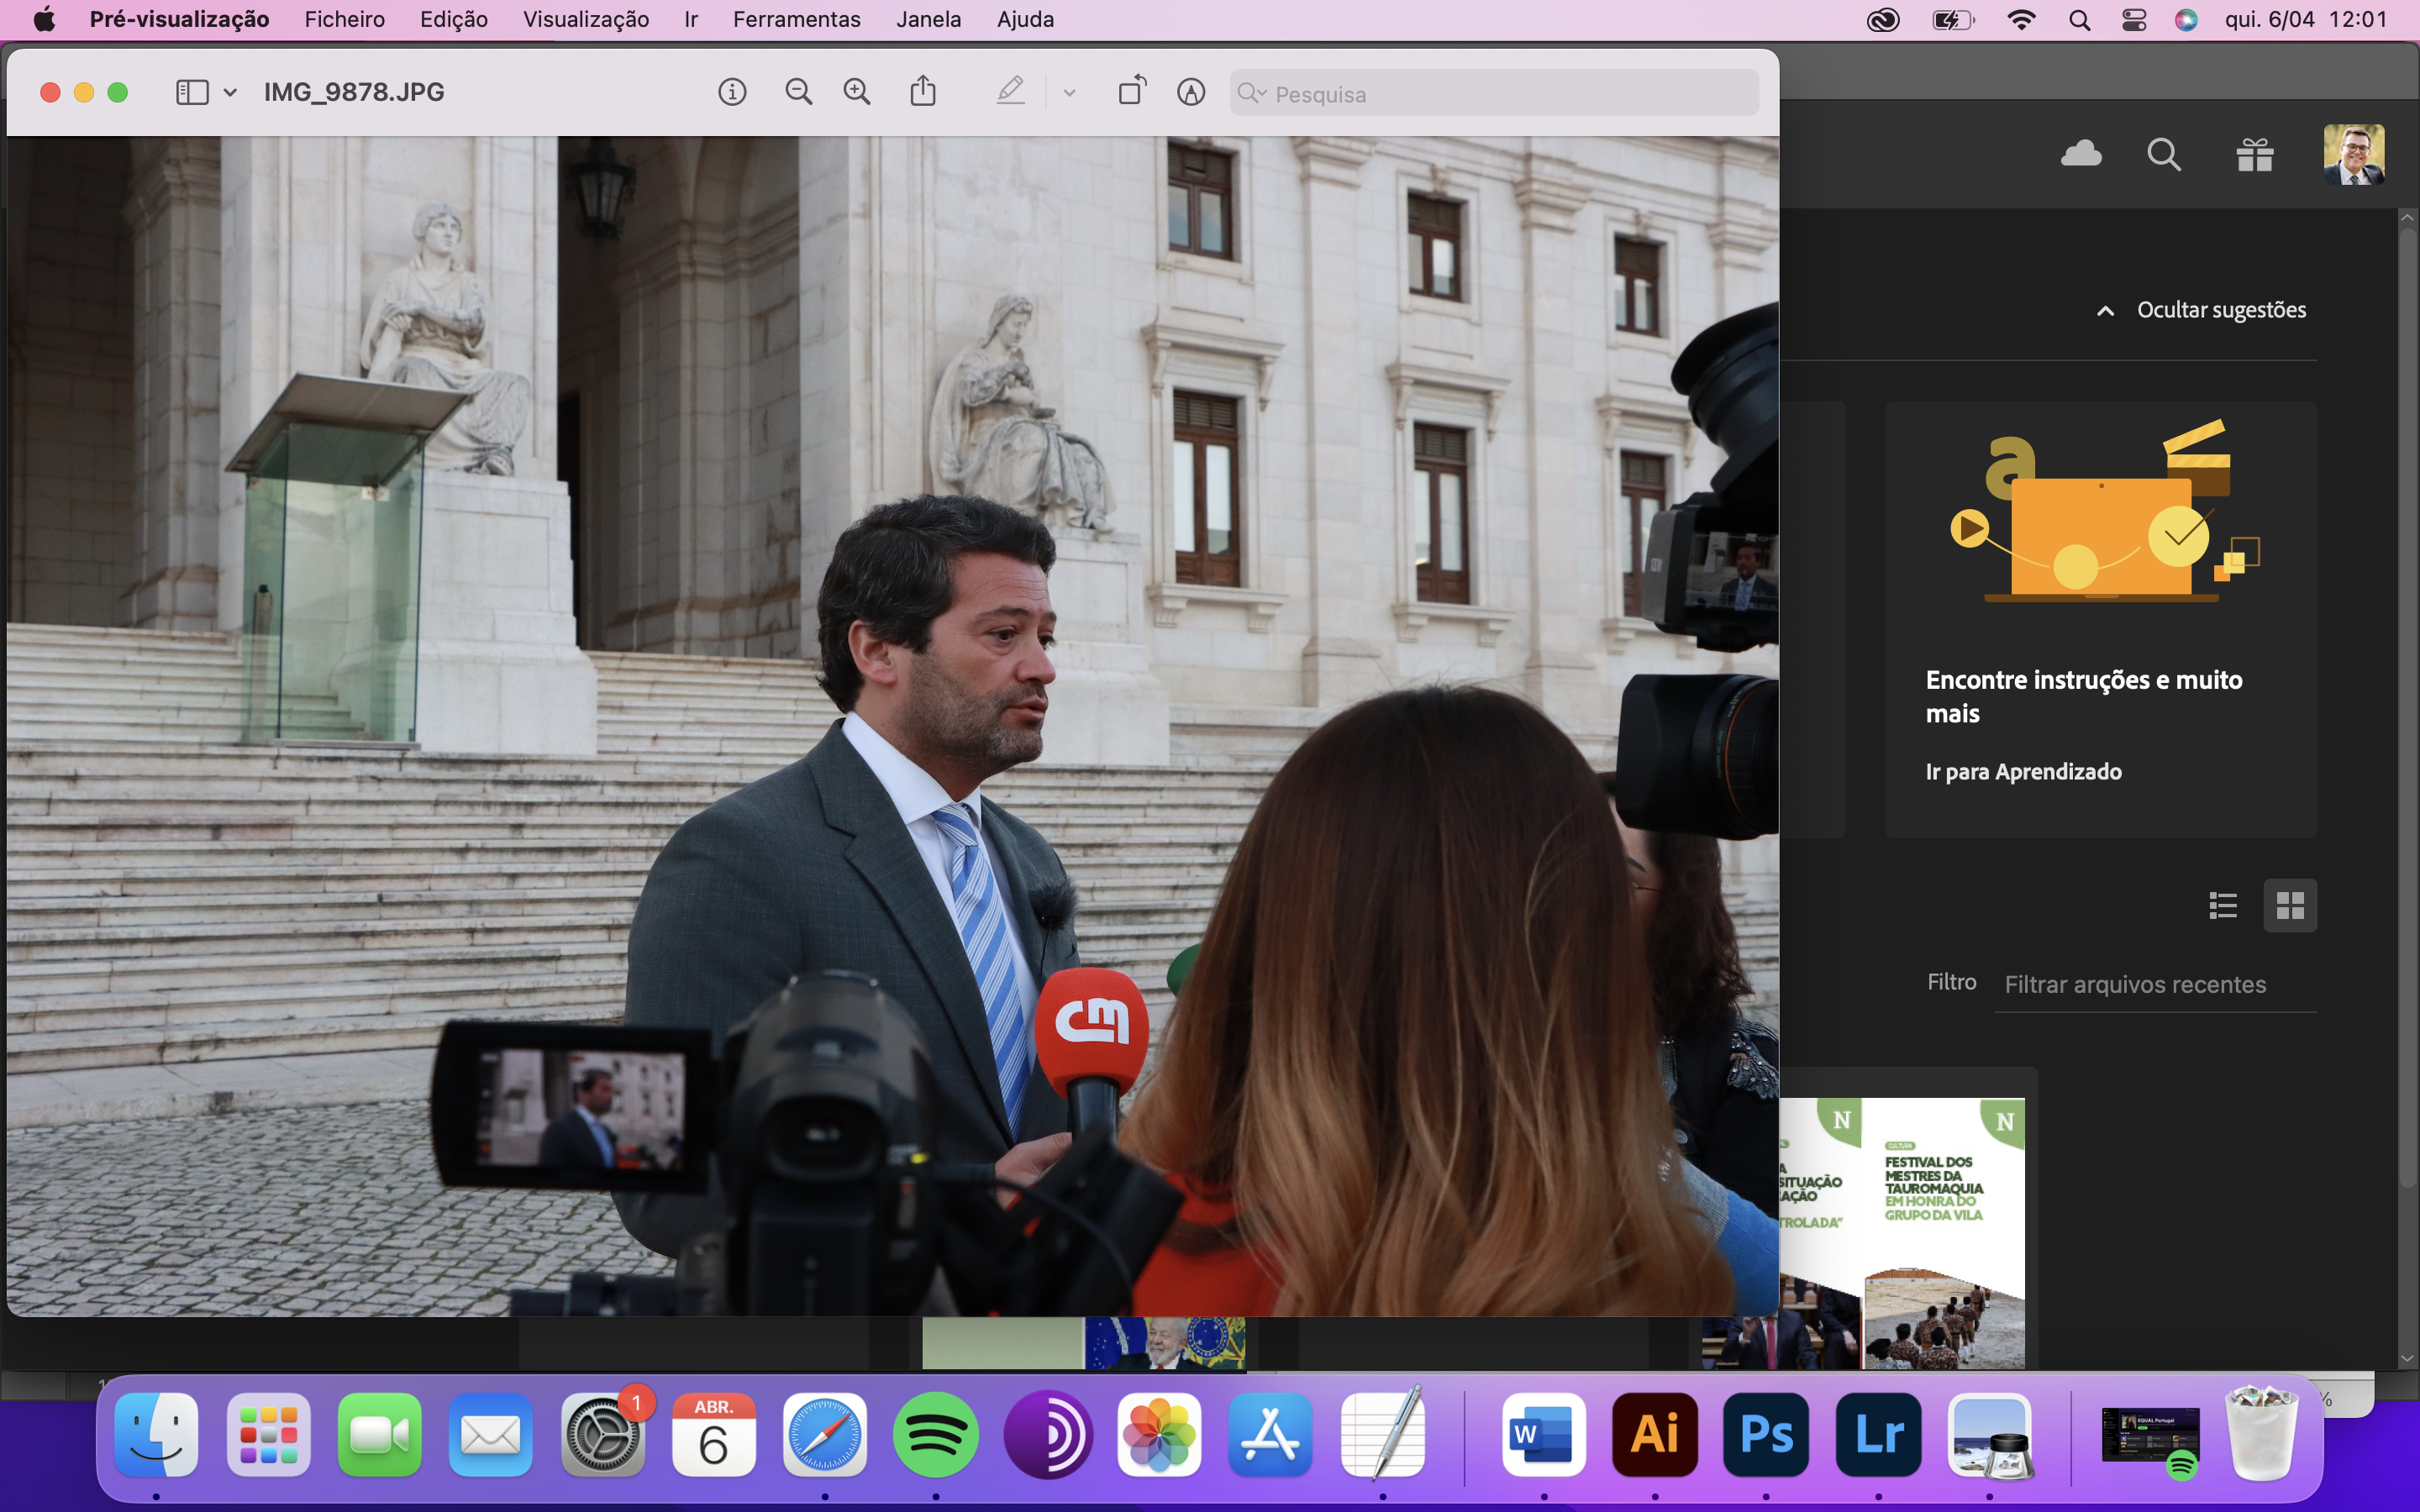The width and height of the screenshot is (2420, 1512).
Task: Open the Ajuda menu
Action: [1026, 19]
